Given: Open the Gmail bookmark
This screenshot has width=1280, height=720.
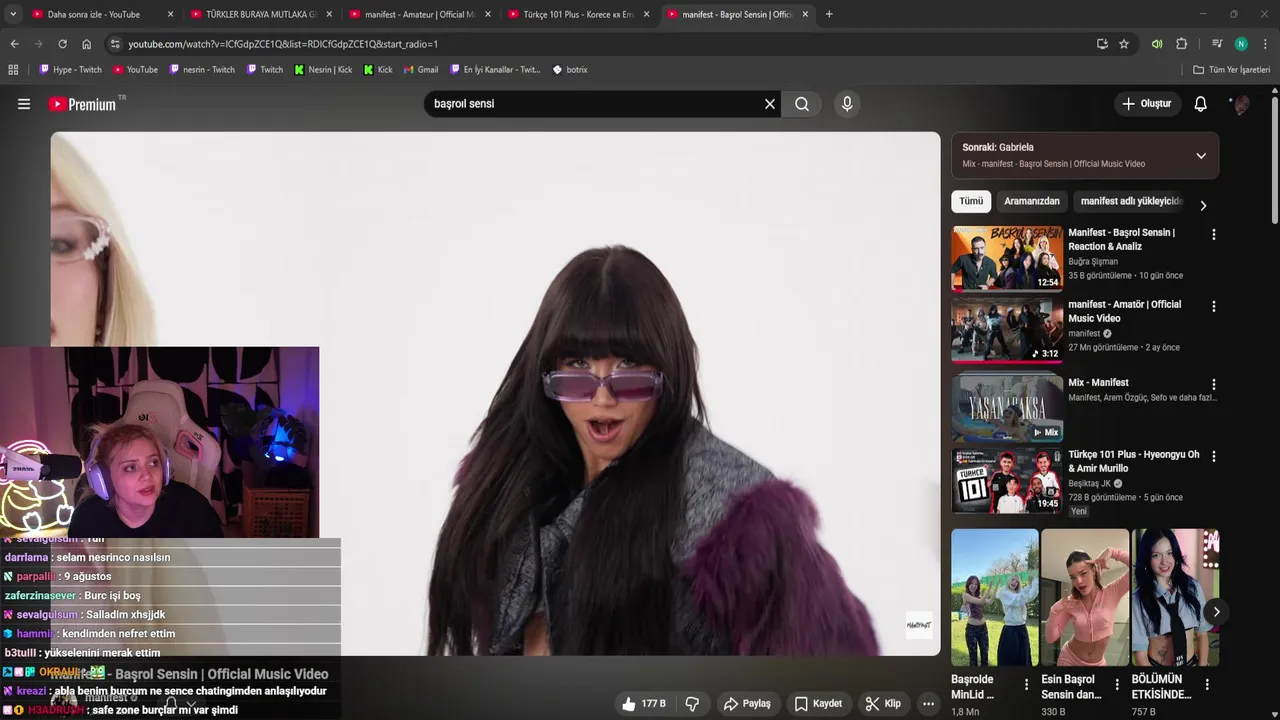Looking at the screenshot, I should pos(420,70).
